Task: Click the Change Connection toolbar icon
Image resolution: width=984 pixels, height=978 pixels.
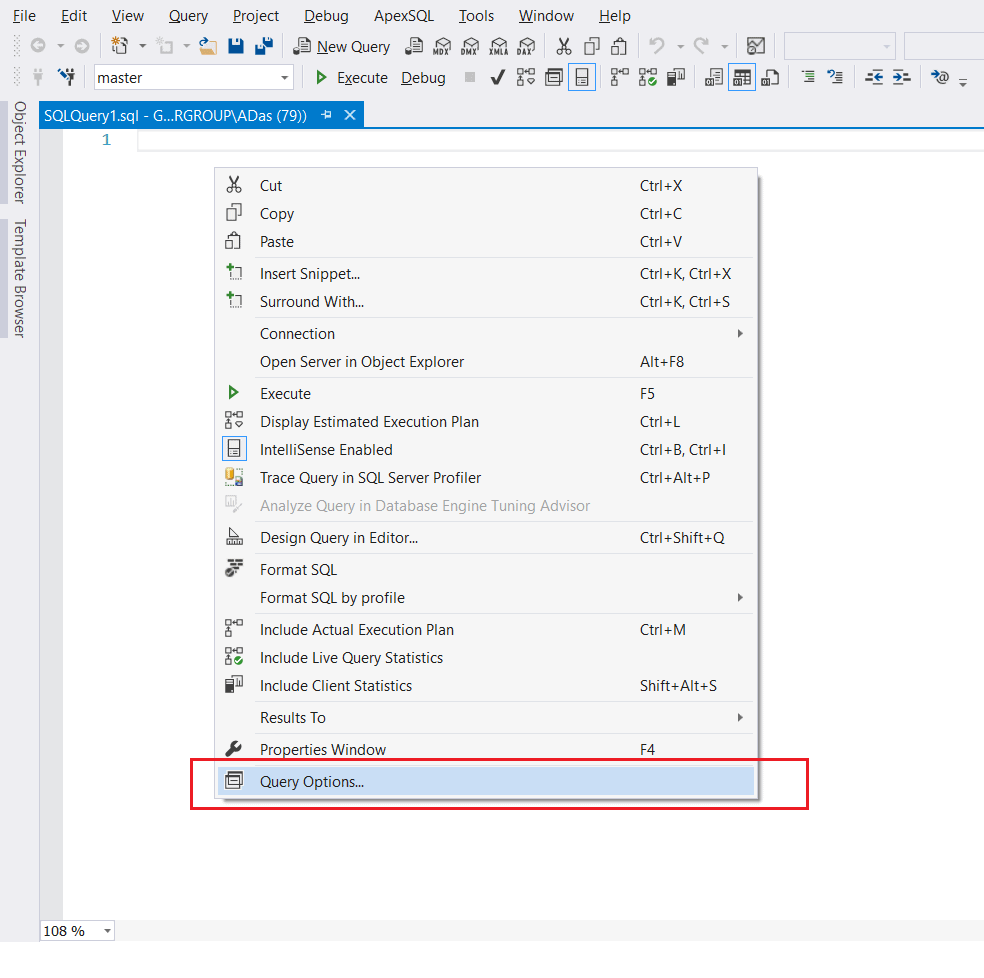Action: (67, 78)
